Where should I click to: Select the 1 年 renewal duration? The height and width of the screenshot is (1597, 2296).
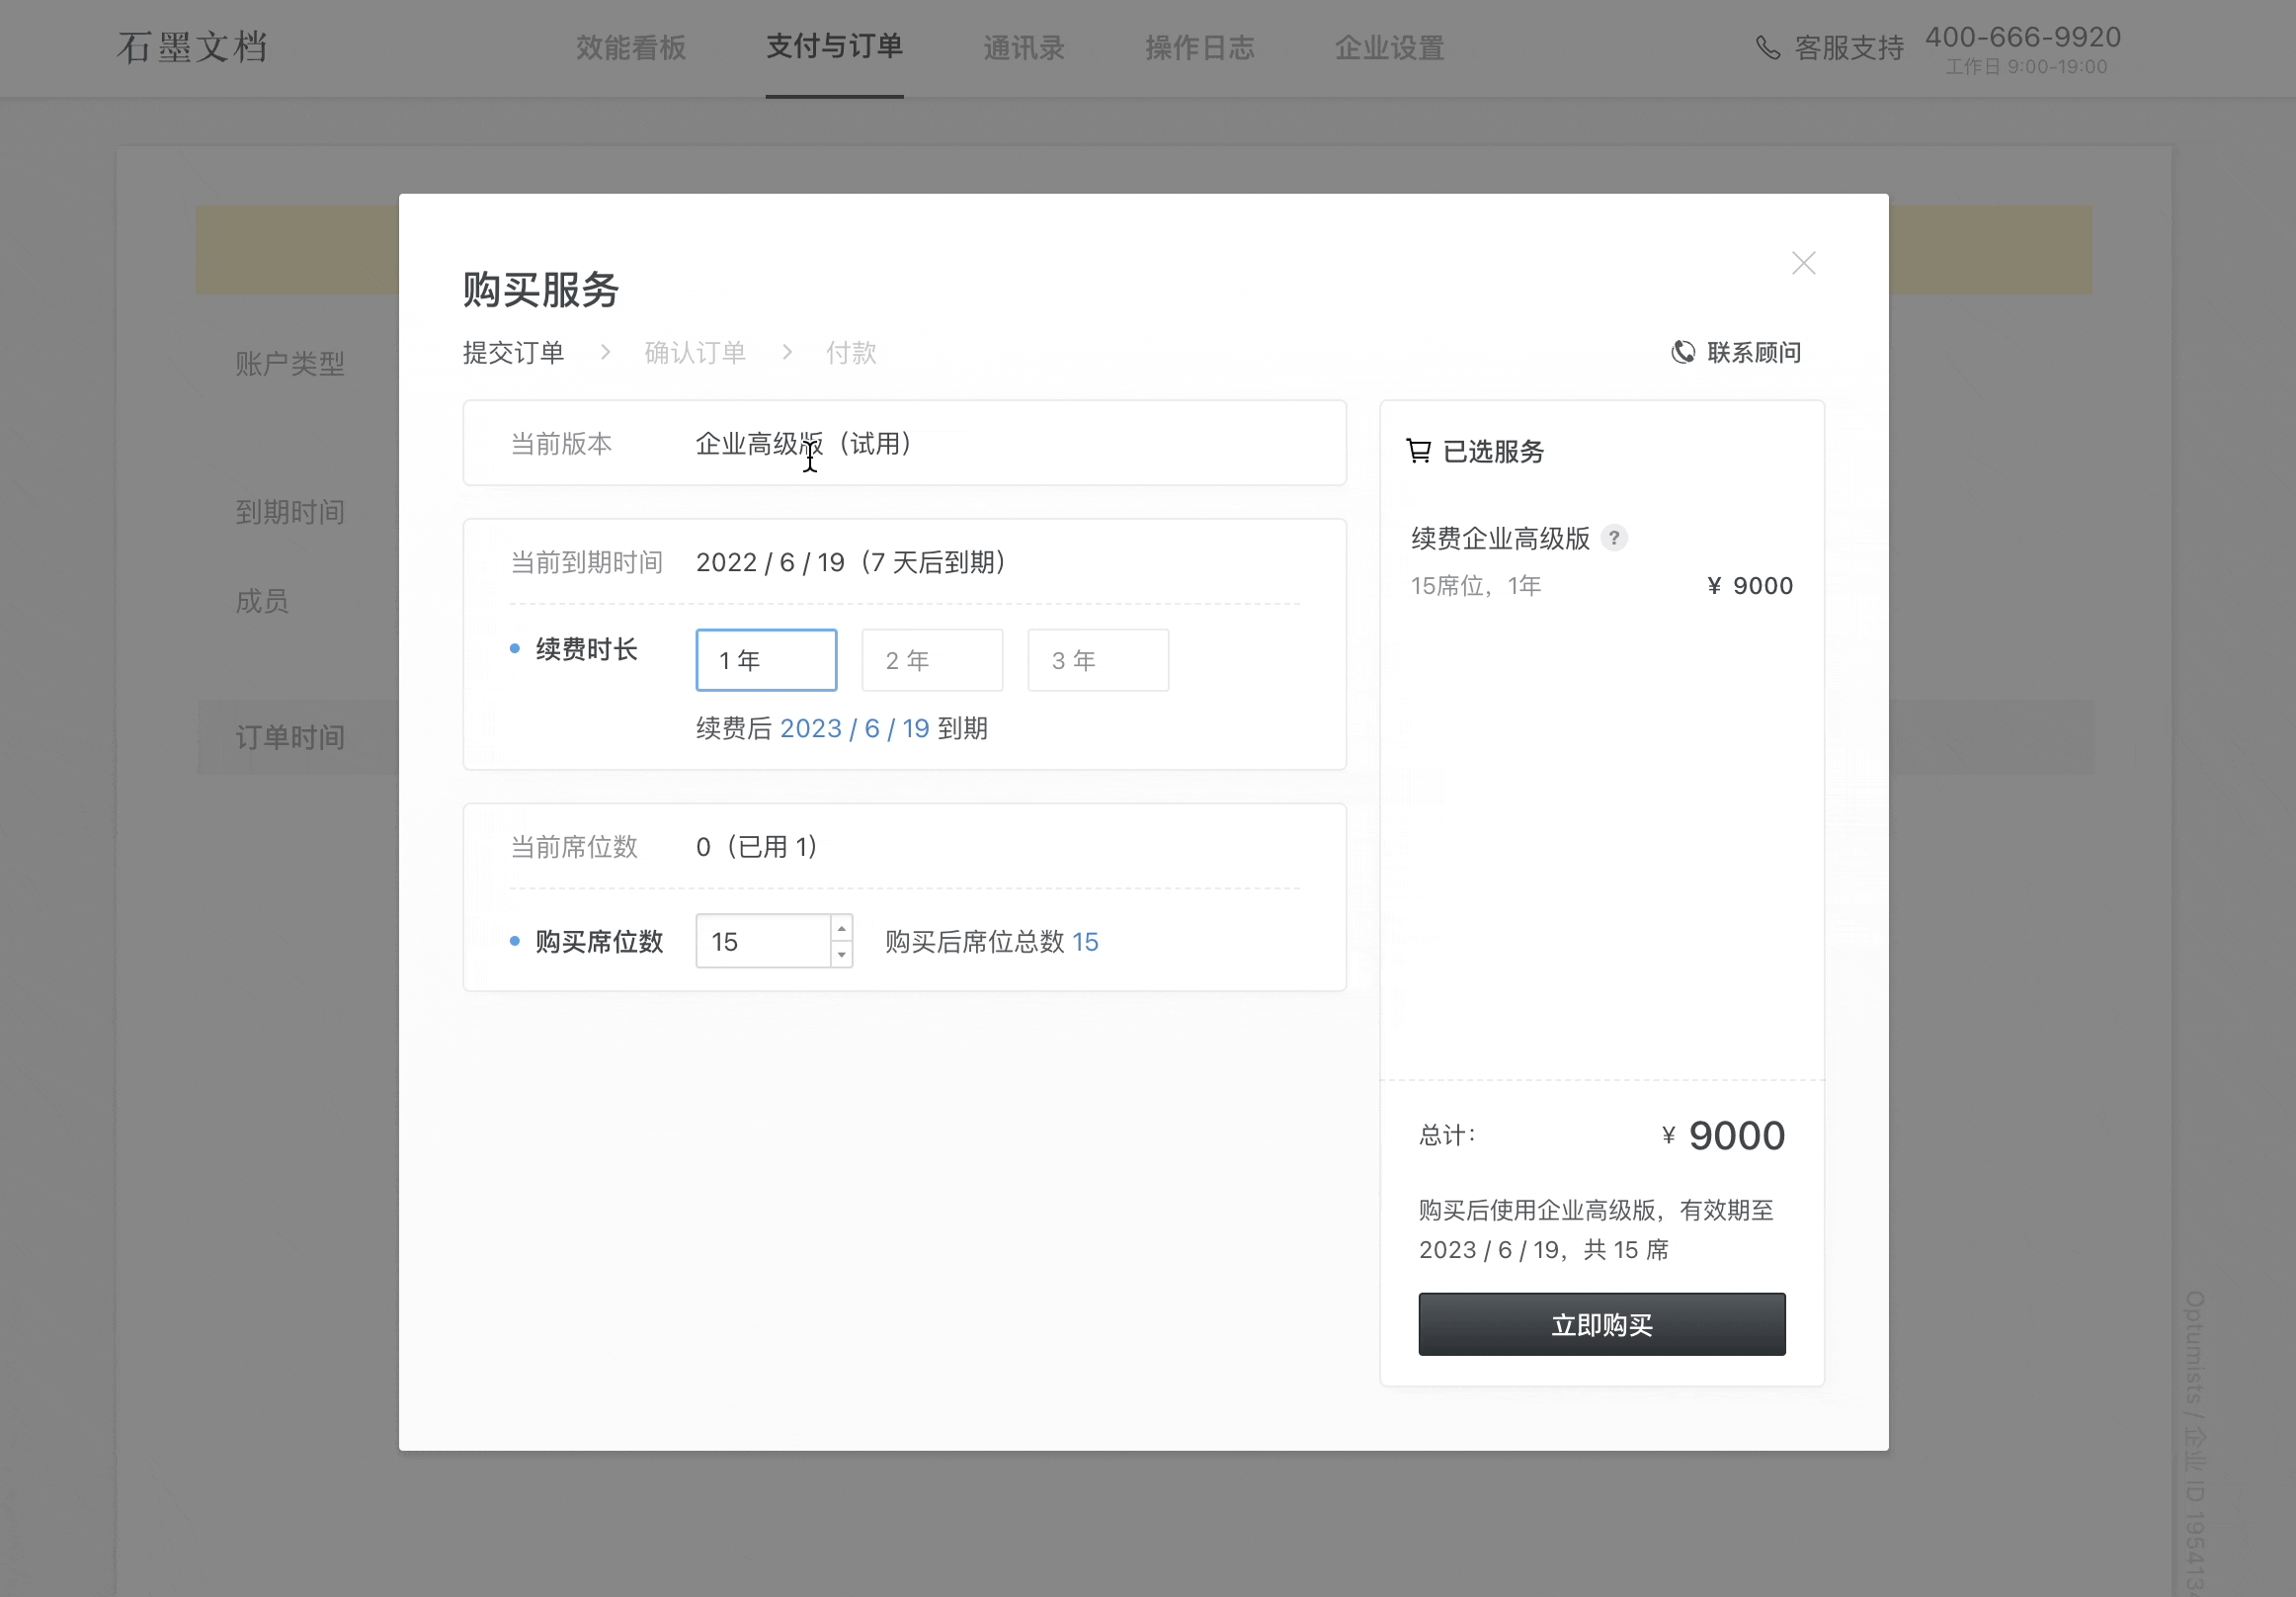coord(766,660)
